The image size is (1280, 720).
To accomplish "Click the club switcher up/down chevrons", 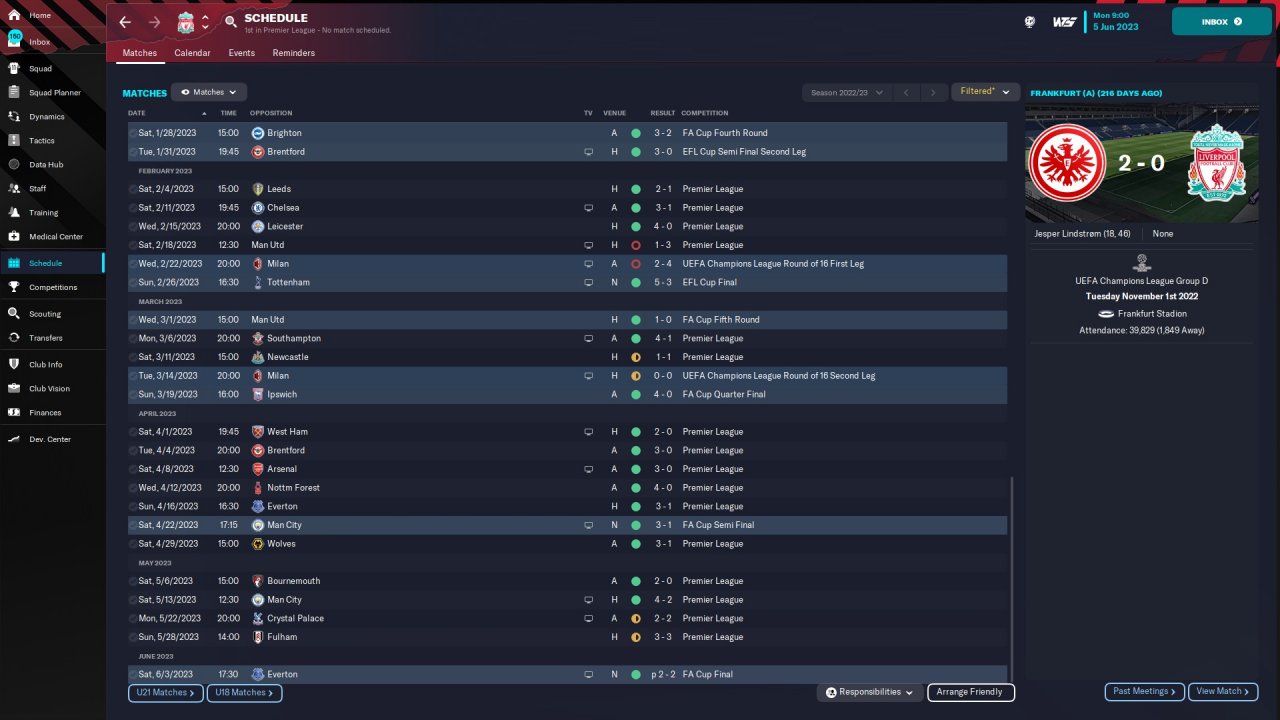I will click(205, 22).
